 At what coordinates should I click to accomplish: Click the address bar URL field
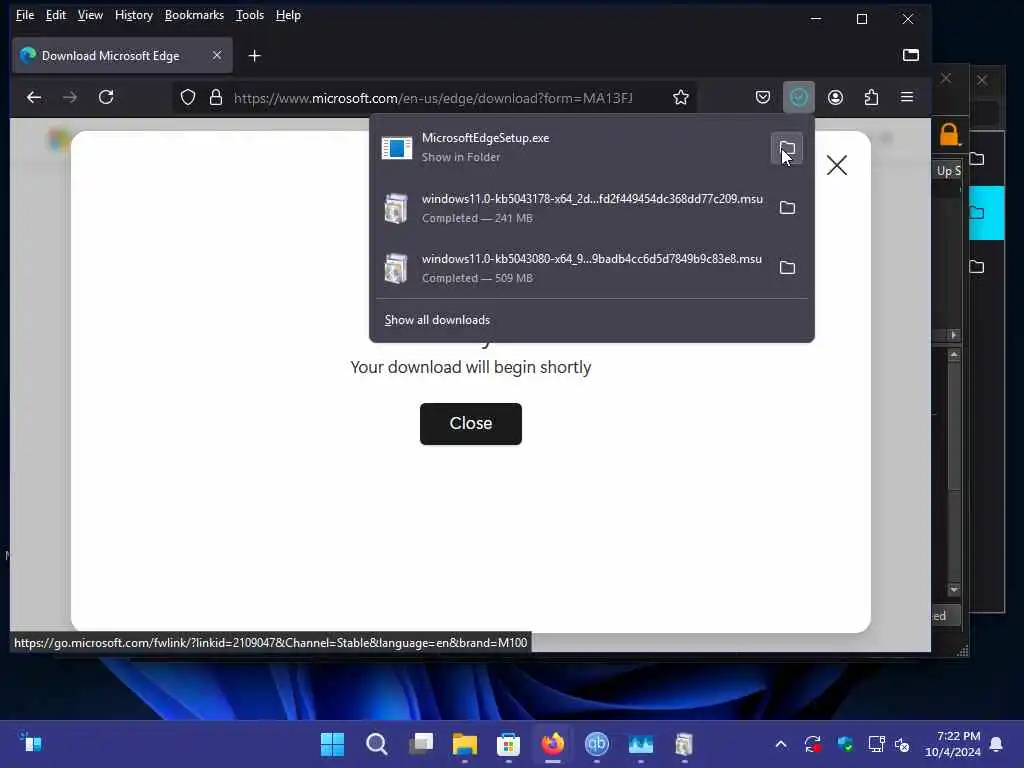pos(433,98)
